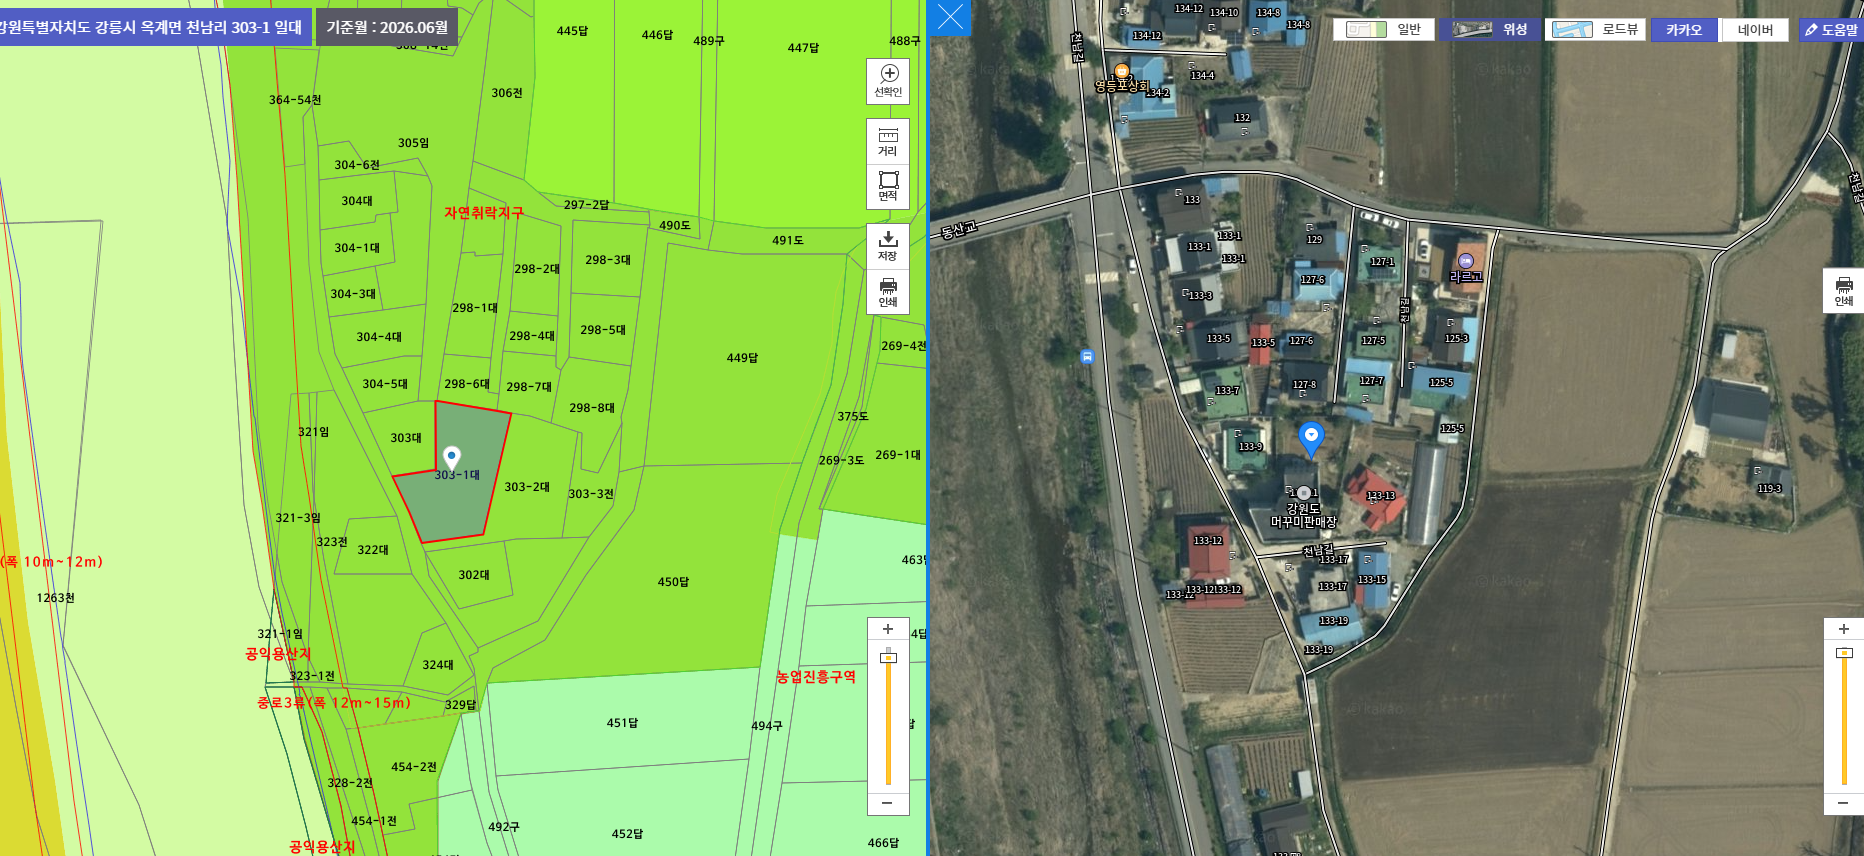Click the 강원도 머구미판매장 place marker
The image size is (1864, 856).
click(1304, 493)
